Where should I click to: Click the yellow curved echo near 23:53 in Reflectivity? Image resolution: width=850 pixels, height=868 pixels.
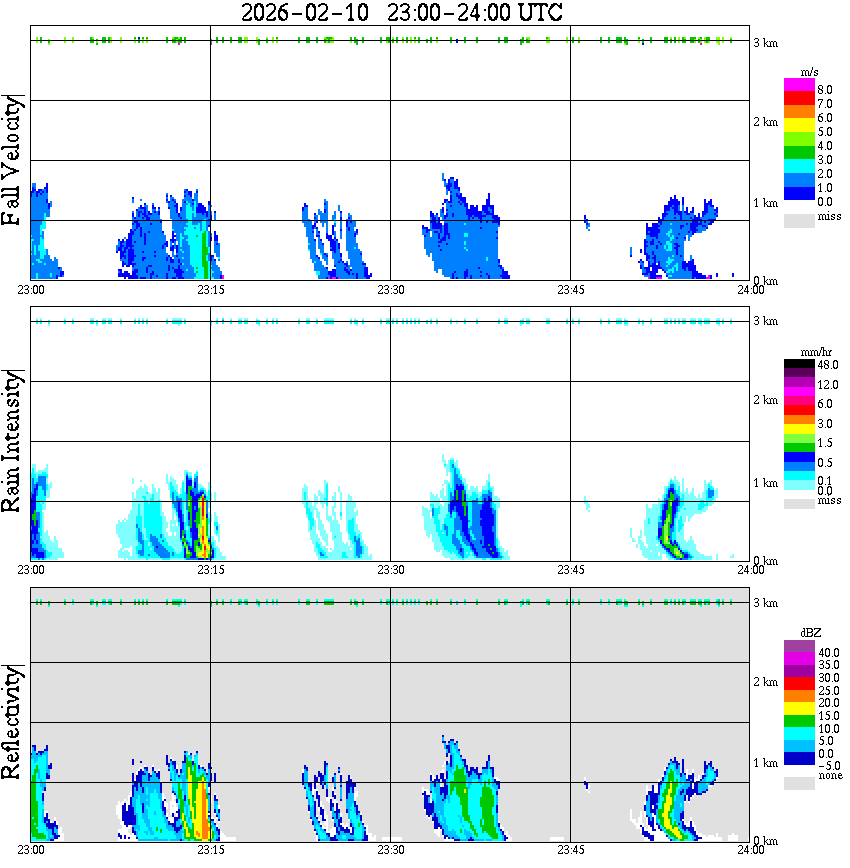669,808
